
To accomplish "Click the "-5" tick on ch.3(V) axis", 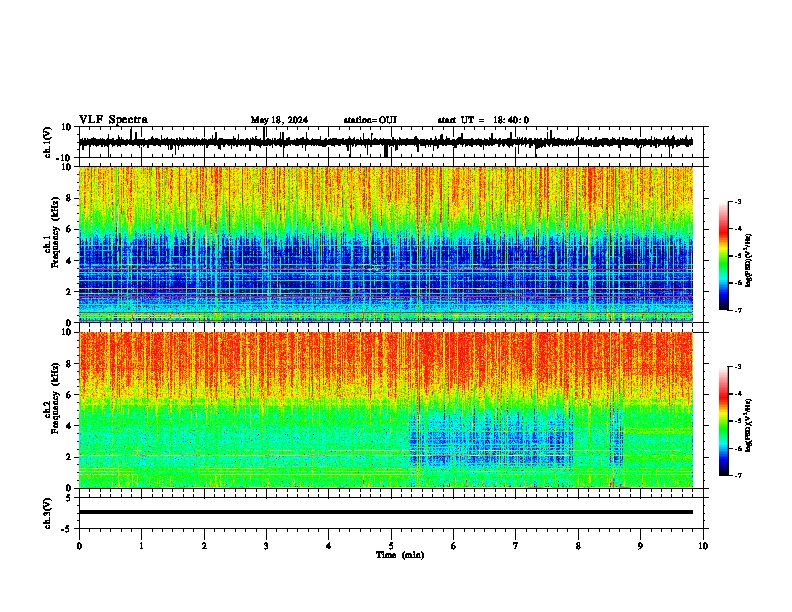I will (68, 529).
